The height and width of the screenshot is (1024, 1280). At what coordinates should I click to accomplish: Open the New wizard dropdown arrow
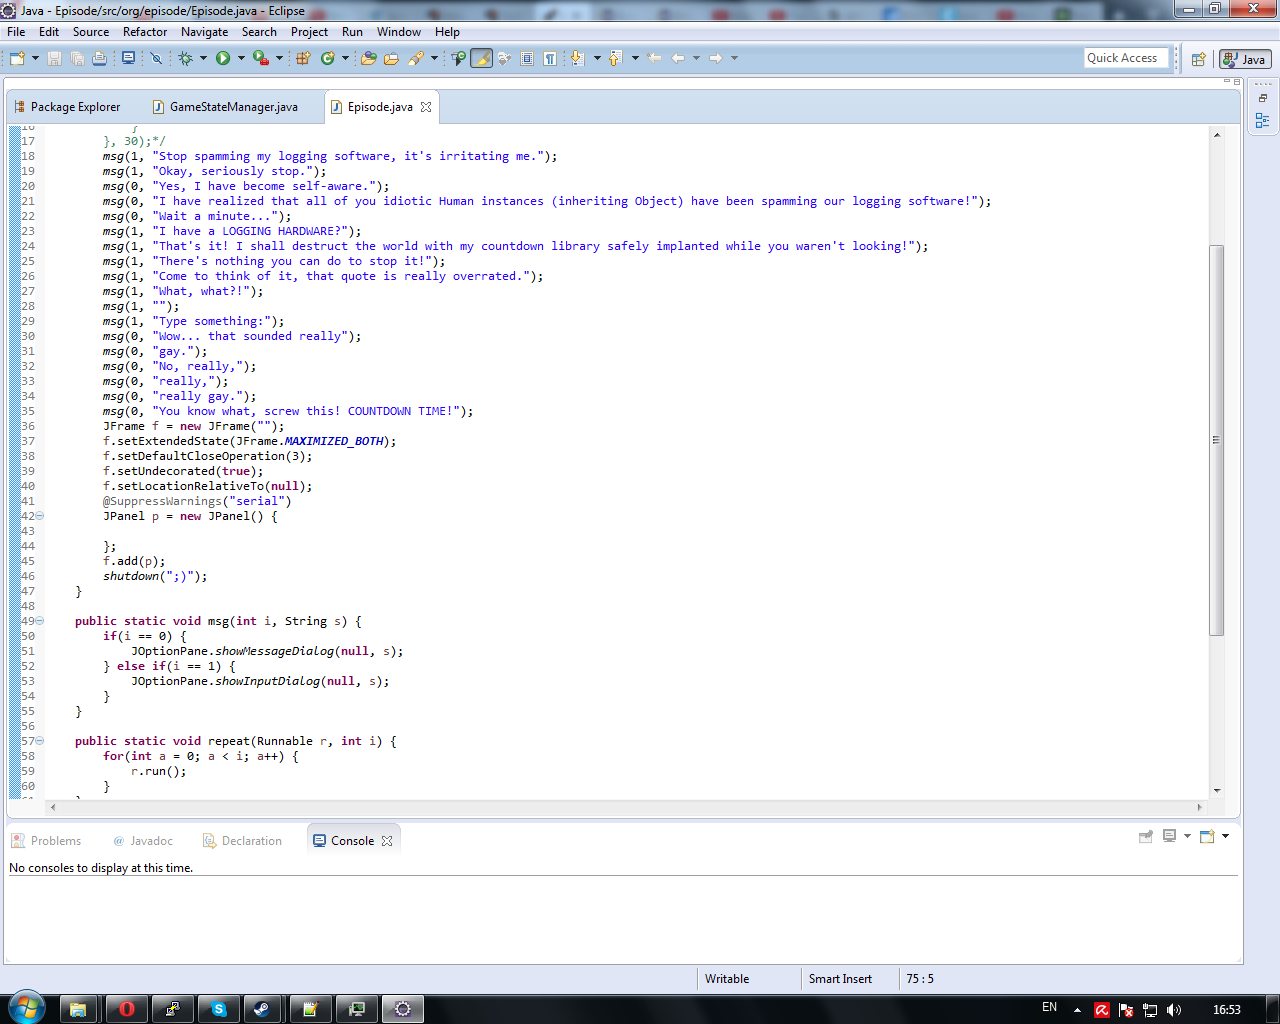[x=35, y=58]
